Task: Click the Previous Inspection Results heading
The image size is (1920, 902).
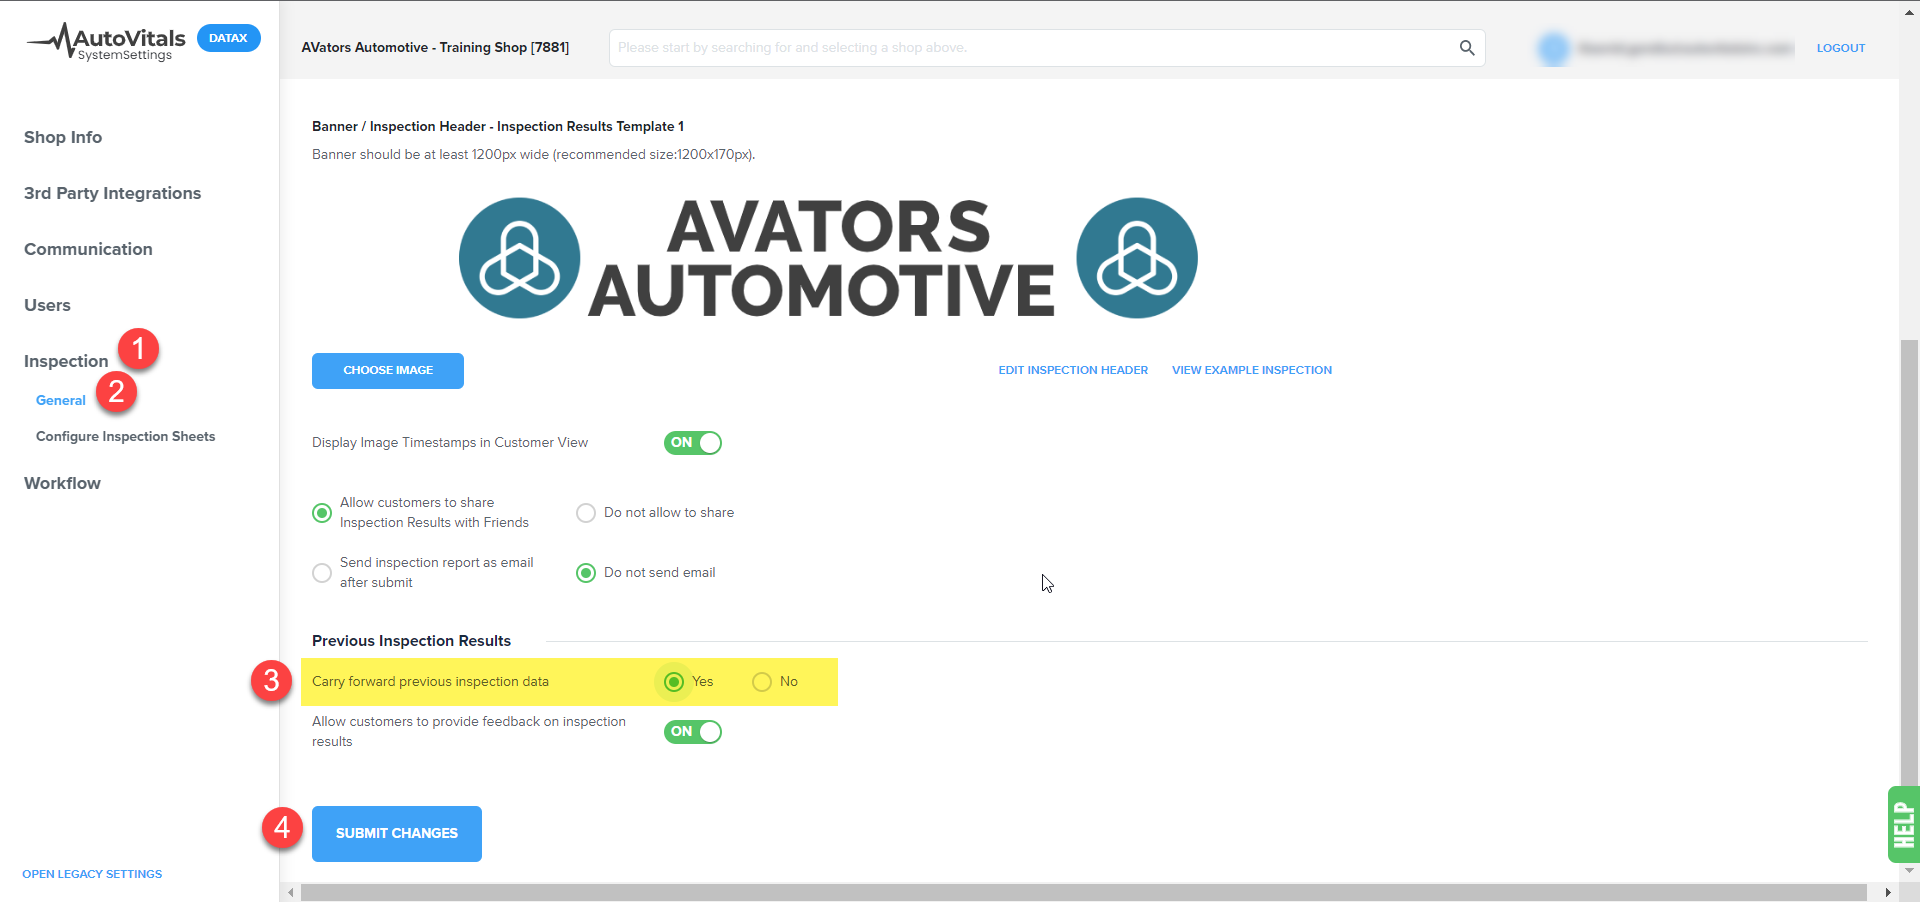Action: tap(411, 641)
